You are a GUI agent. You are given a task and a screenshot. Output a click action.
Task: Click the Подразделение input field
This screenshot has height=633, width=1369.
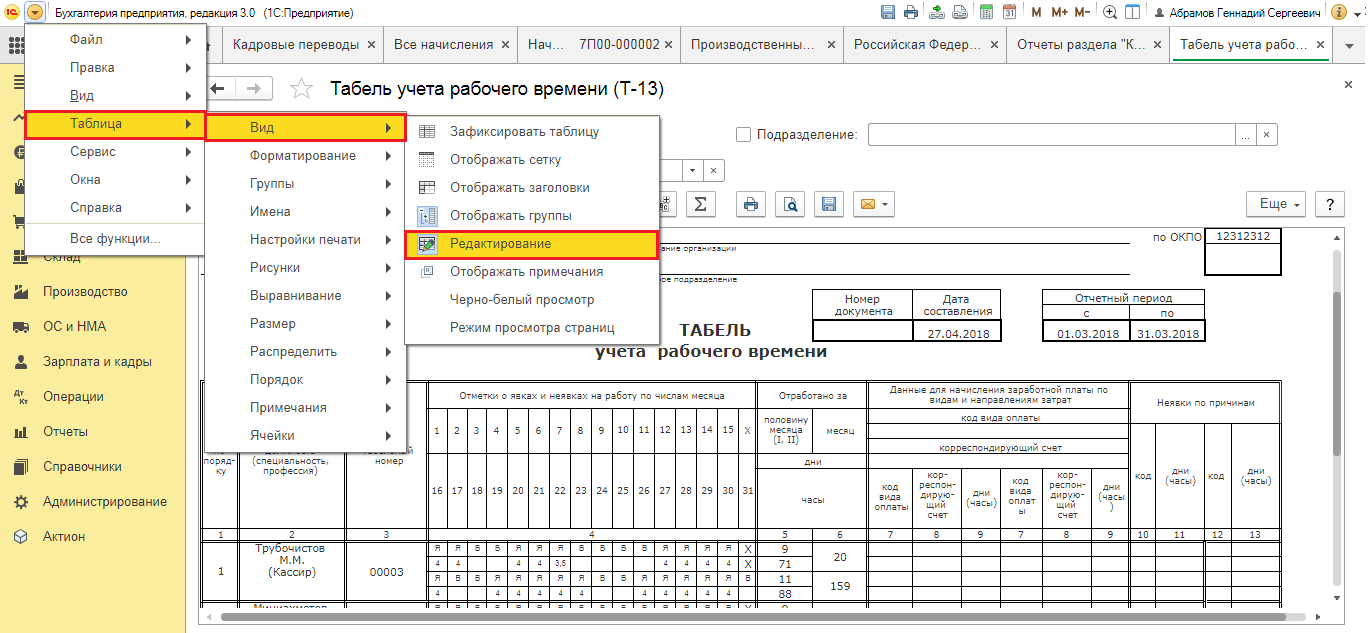(x=1052, y=135)
